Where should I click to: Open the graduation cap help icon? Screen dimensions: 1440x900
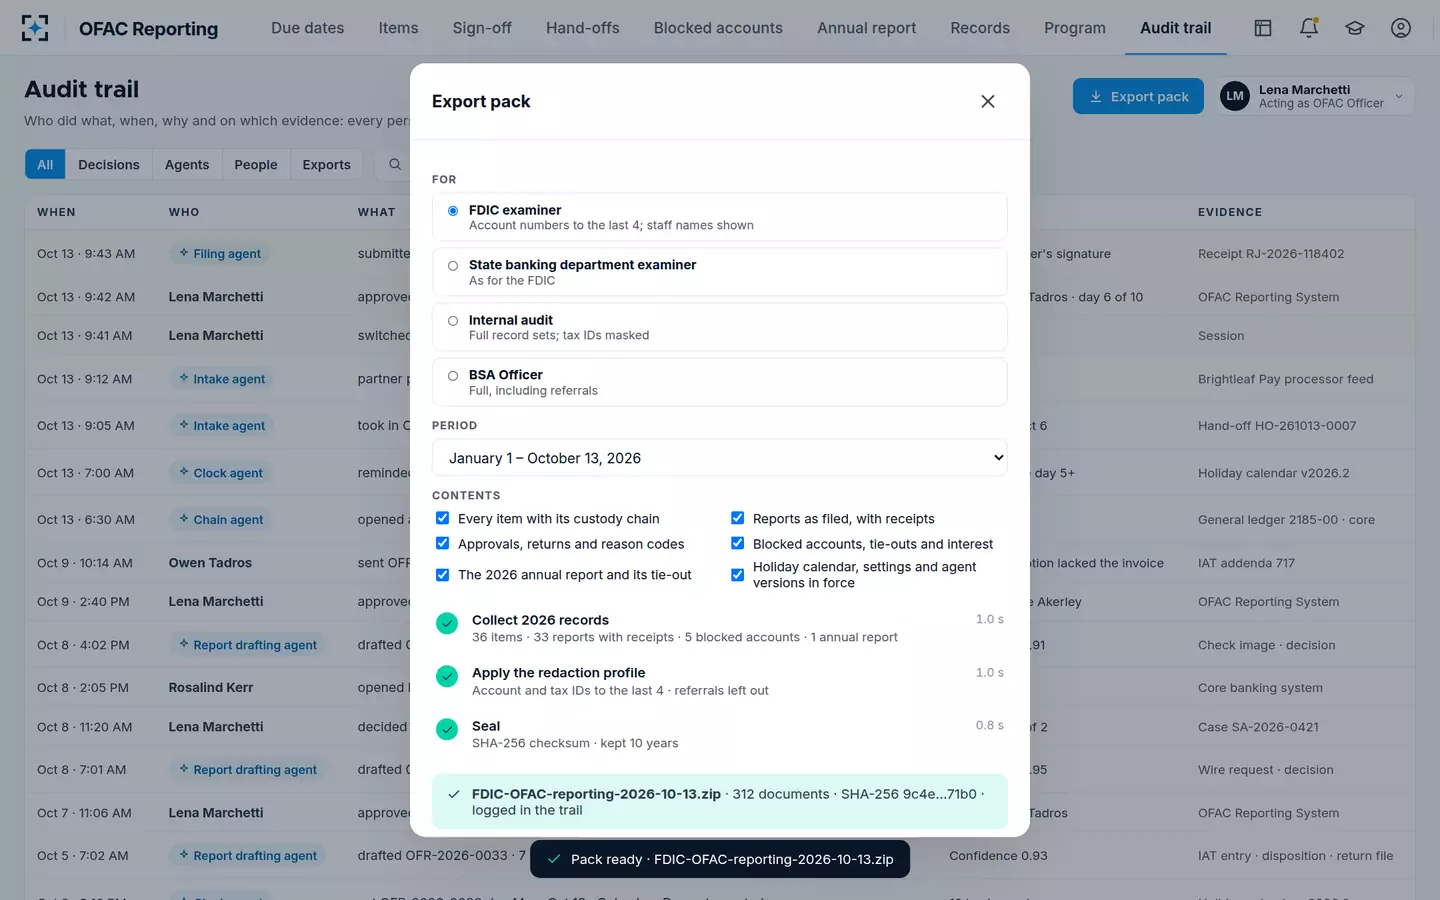(x=1355, y=28)
